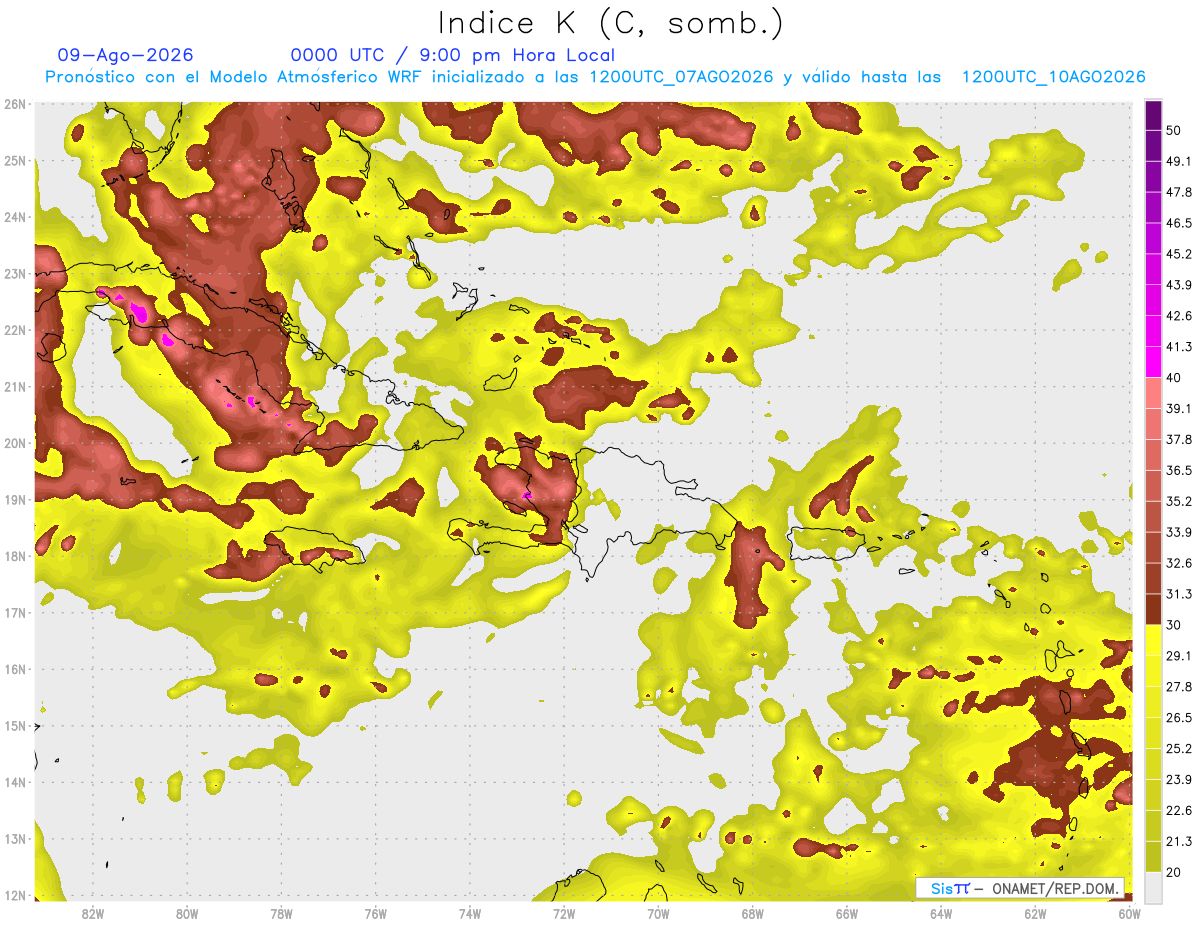Select the date label "09-Ago-2026"
The height and width of the screenshot is (927, 1200).
(125, 55)
